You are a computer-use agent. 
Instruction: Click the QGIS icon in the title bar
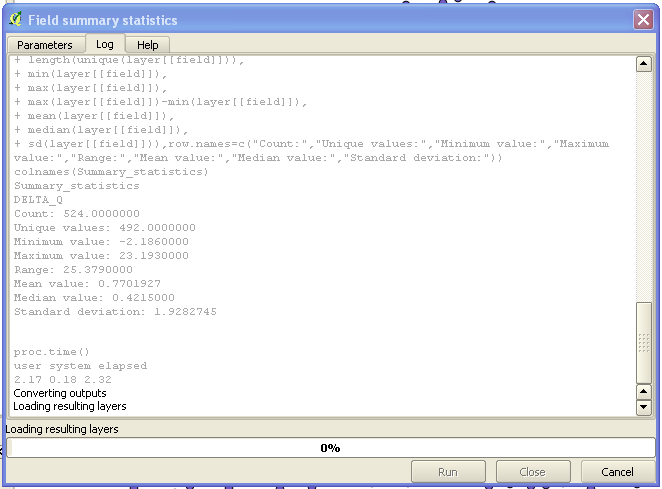(x=15, y=19)
